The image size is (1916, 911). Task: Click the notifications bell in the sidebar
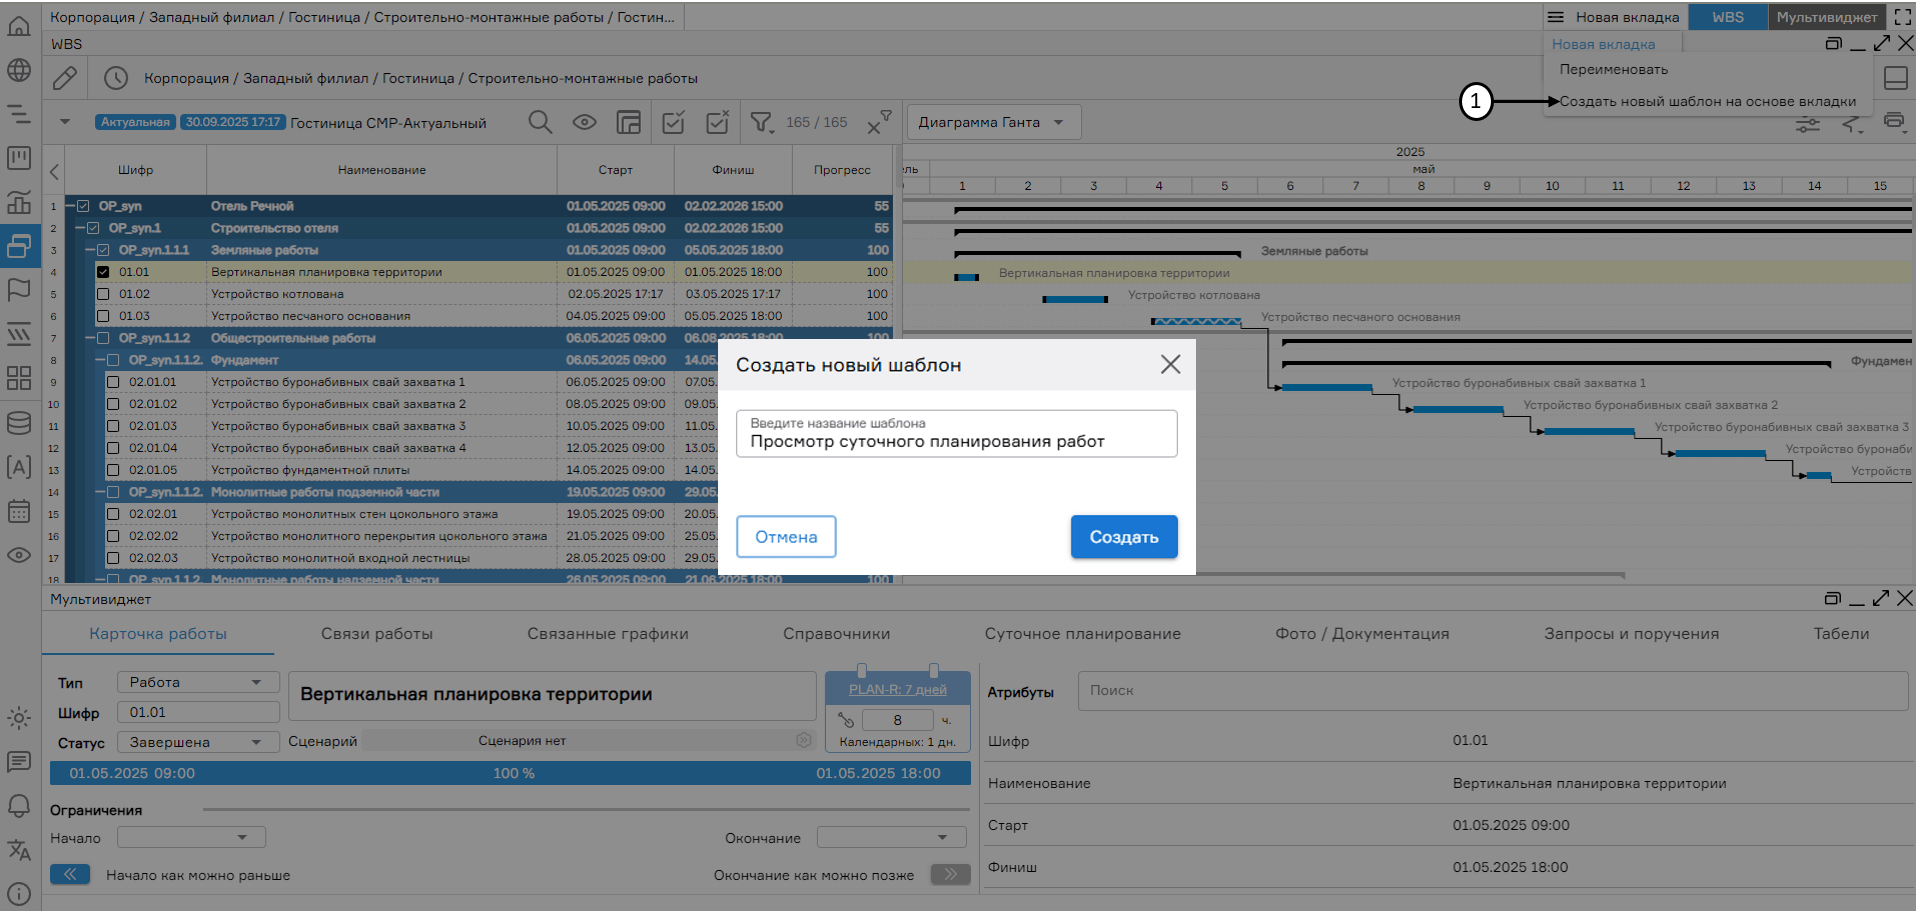(19, 805)
